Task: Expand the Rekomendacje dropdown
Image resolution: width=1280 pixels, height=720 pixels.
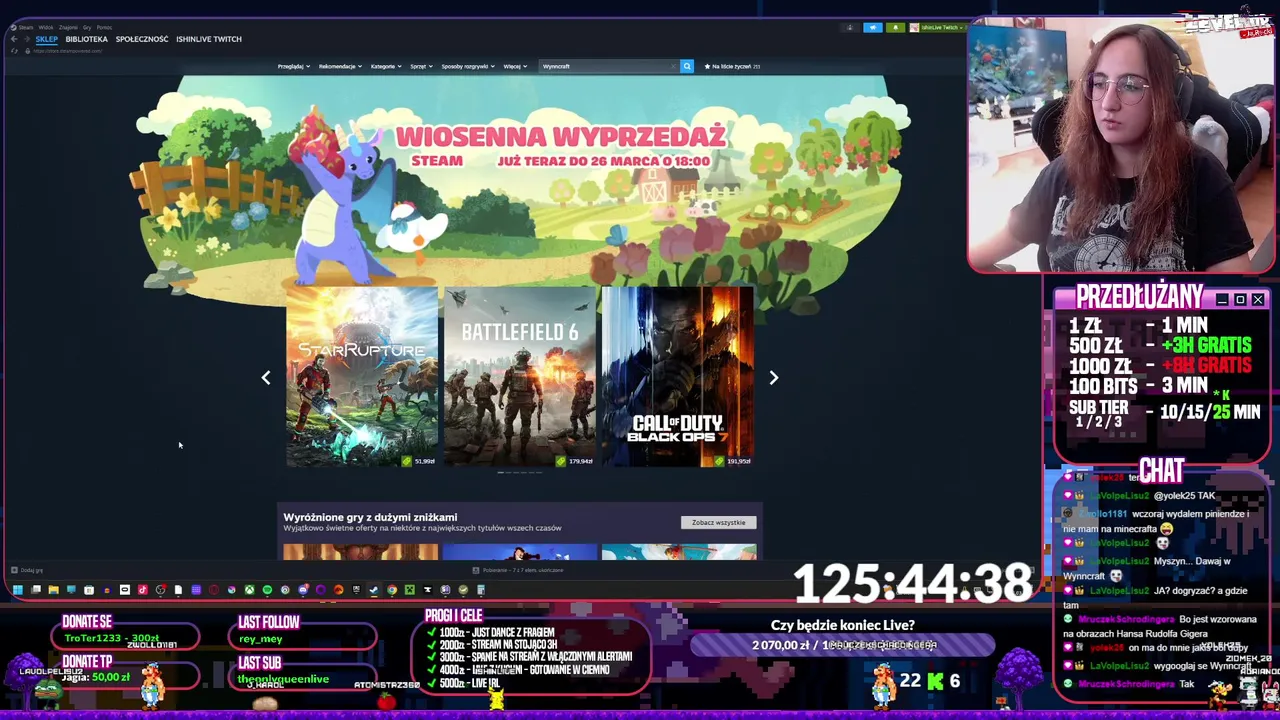Action: (340, 66)
